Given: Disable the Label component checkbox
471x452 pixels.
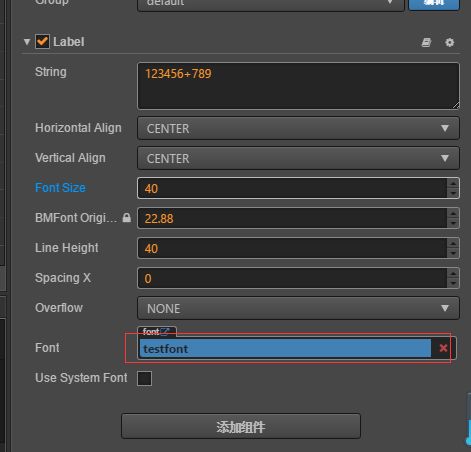Looking at the screenshot, I should (42, 42).
